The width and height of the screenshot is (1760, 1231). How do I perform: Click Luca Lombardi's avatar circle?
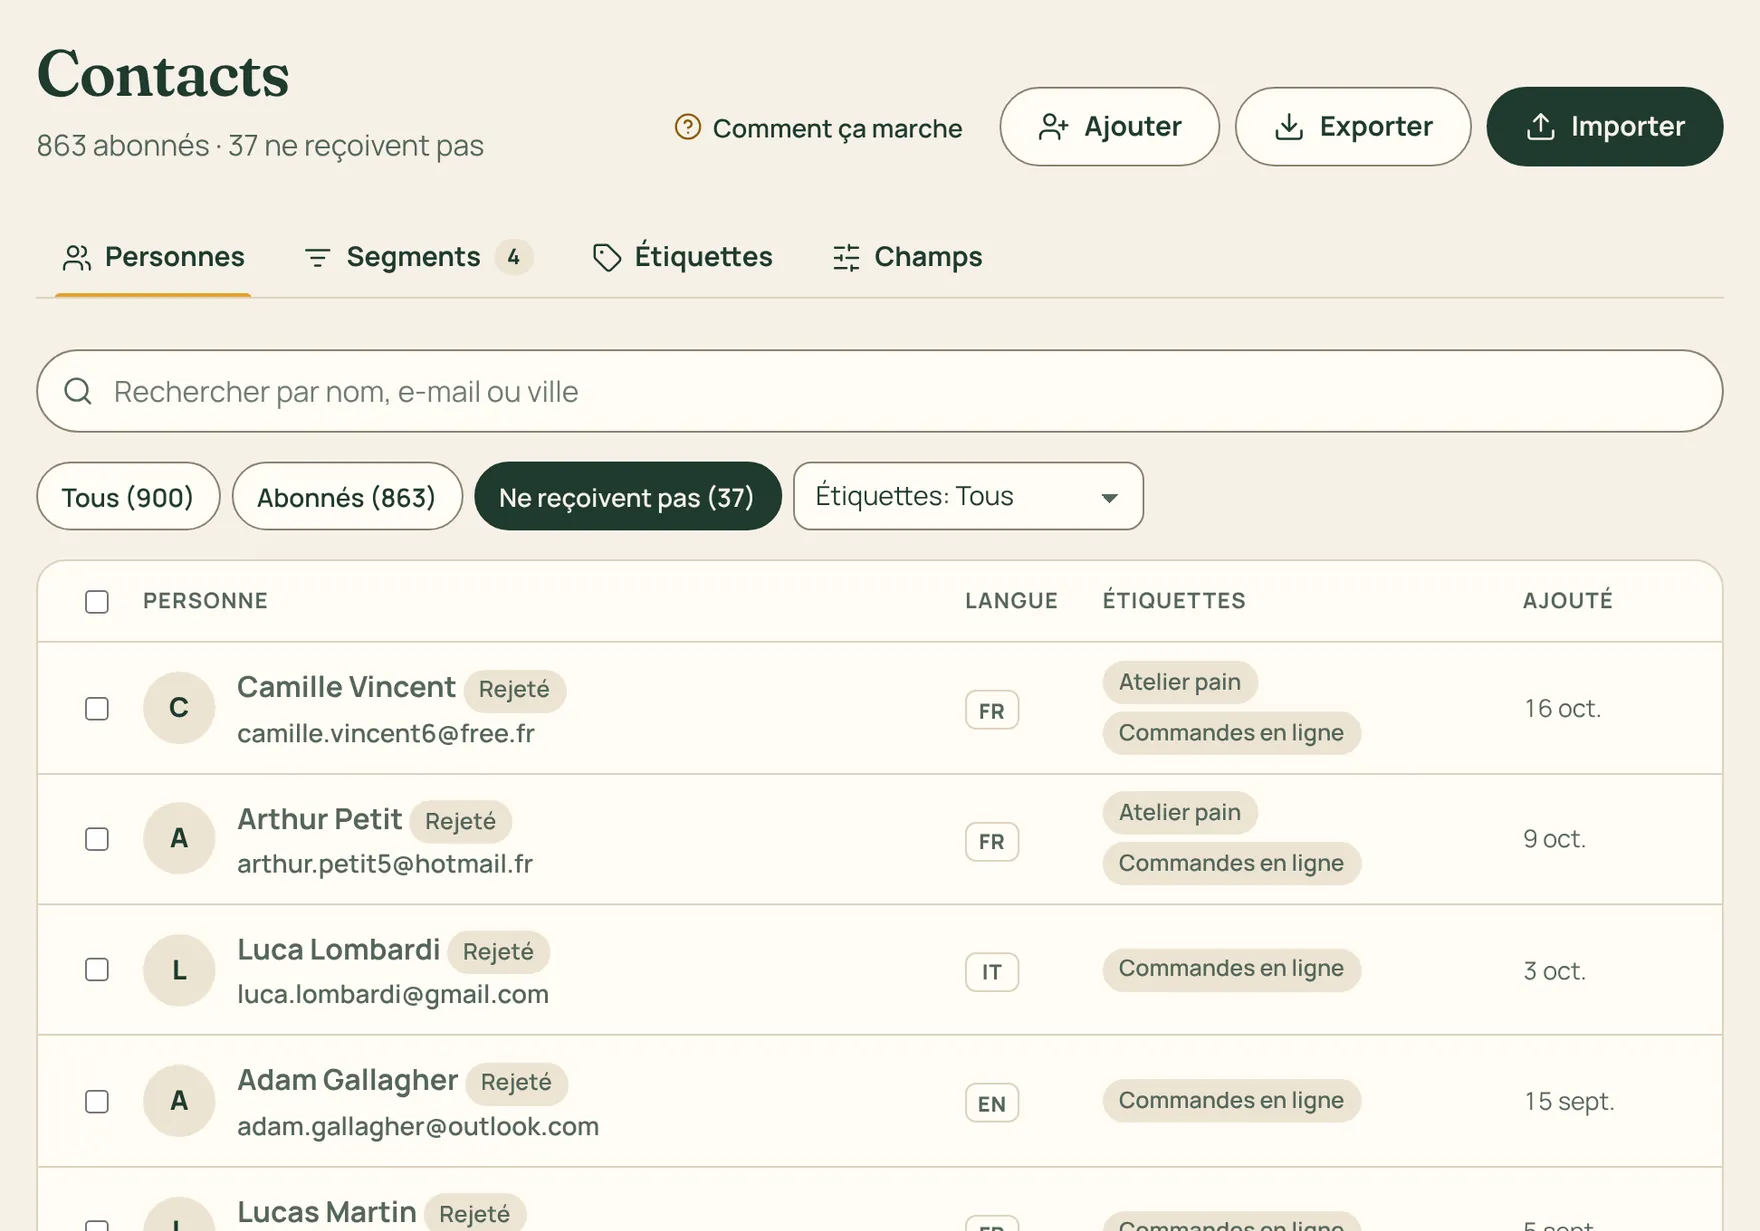[x=179, y=970]
